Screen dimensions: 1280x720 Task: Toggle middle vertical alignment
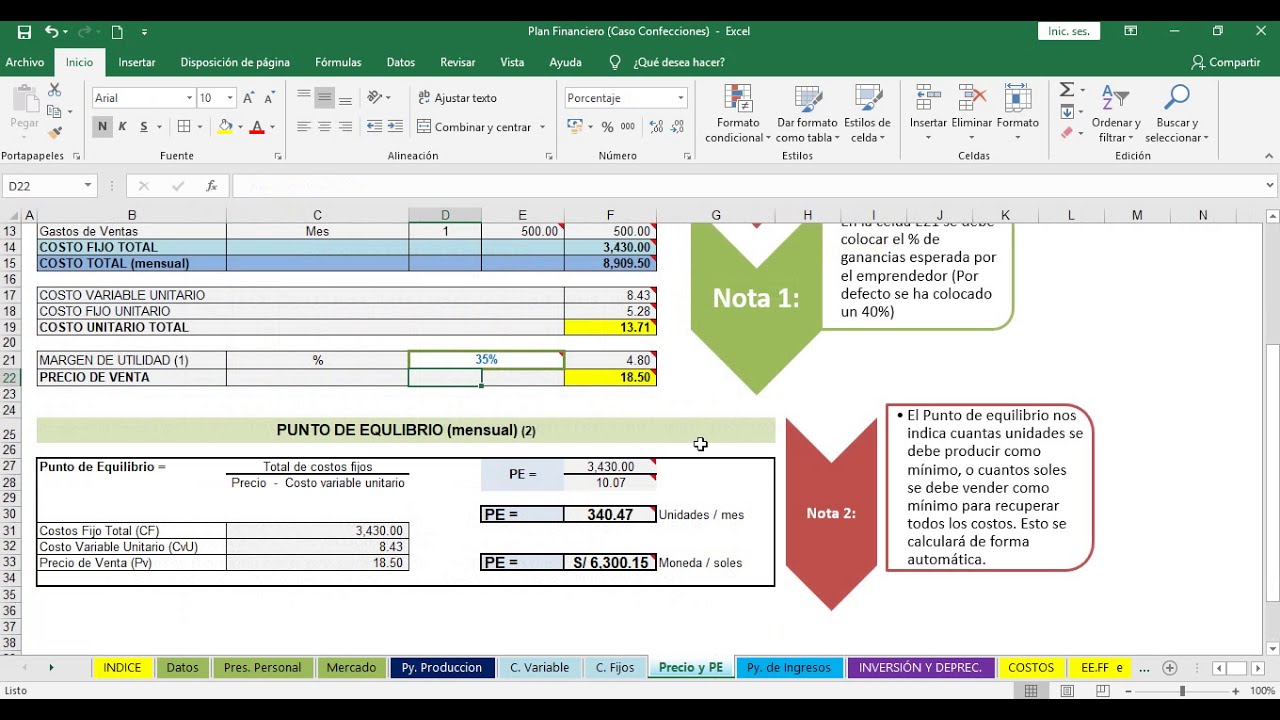[x=324, y=98]
